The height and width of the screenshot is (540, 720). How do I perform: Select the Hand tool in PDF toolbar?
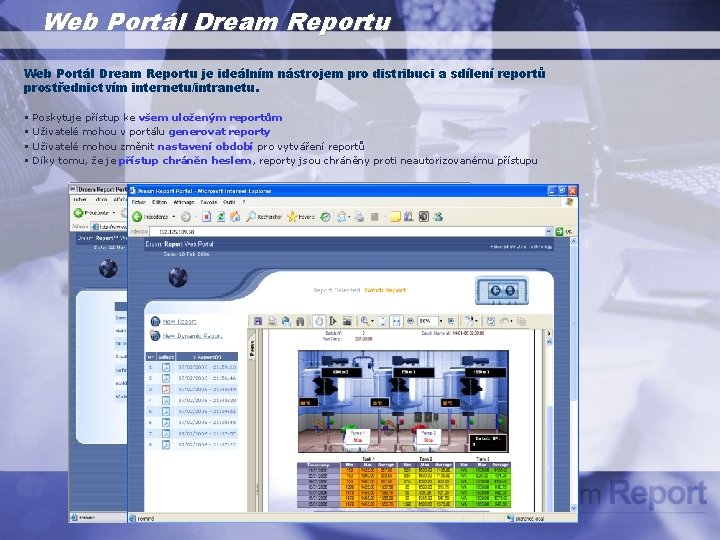pyautogui.click(x=319, y=321)
